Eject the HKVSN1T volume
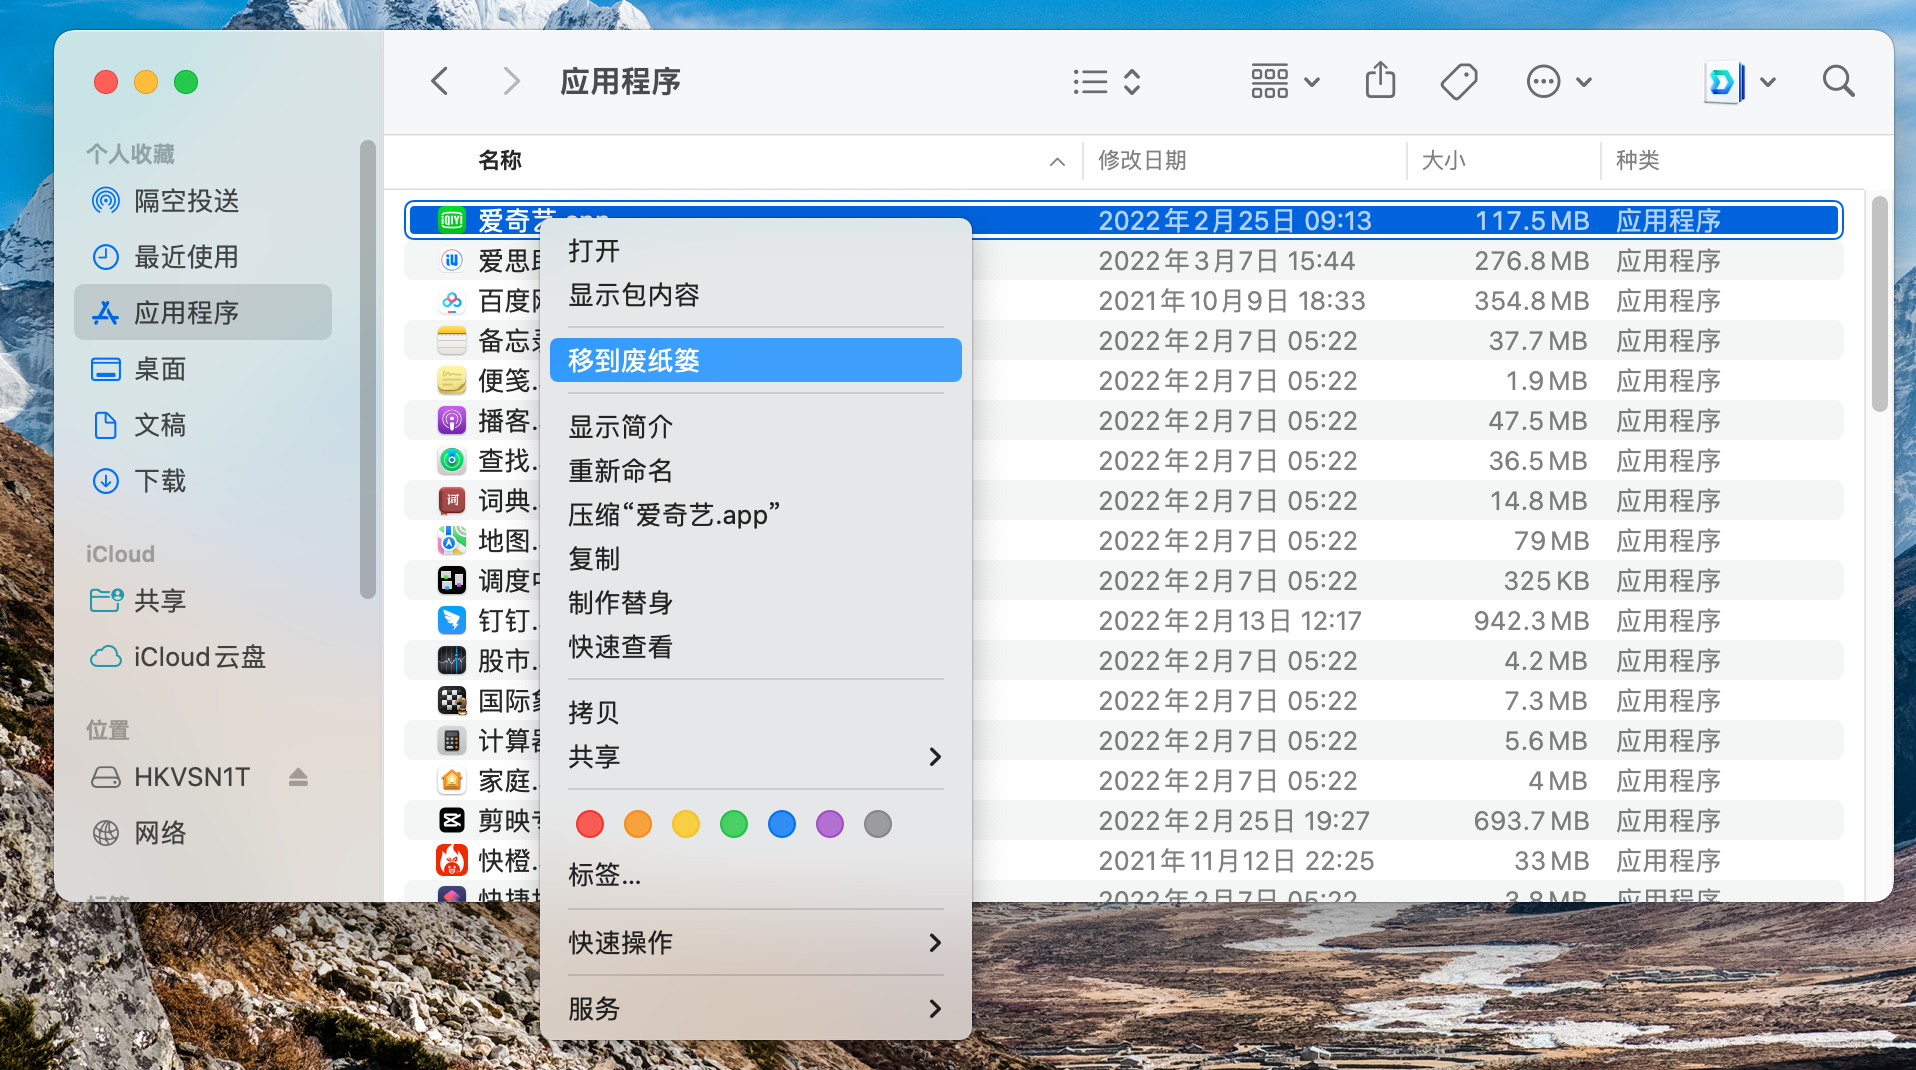1916x1070 pixels. (x=298, y=777)
